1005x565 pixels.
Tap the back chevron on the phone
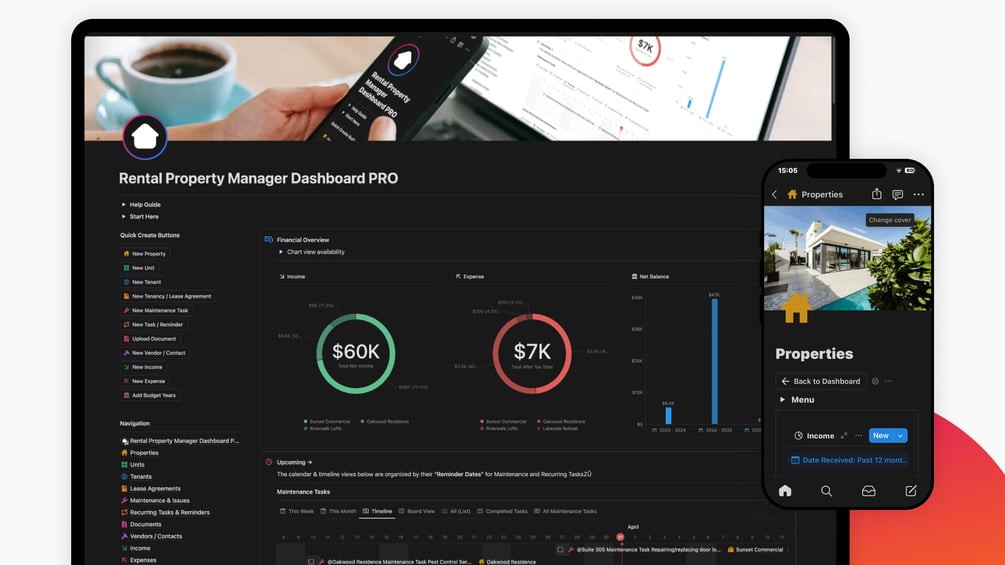(774, 194)
